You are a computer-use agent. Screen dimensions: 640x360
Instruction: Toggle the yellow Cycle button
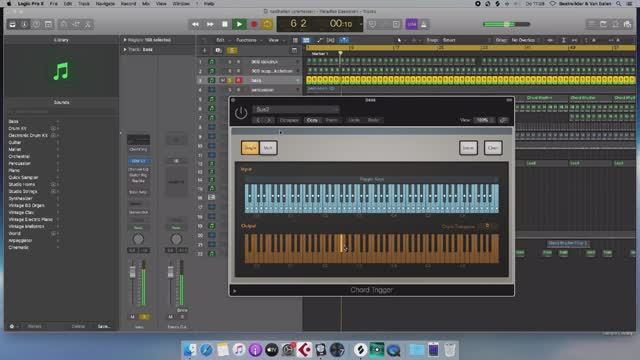coord(268,24)
